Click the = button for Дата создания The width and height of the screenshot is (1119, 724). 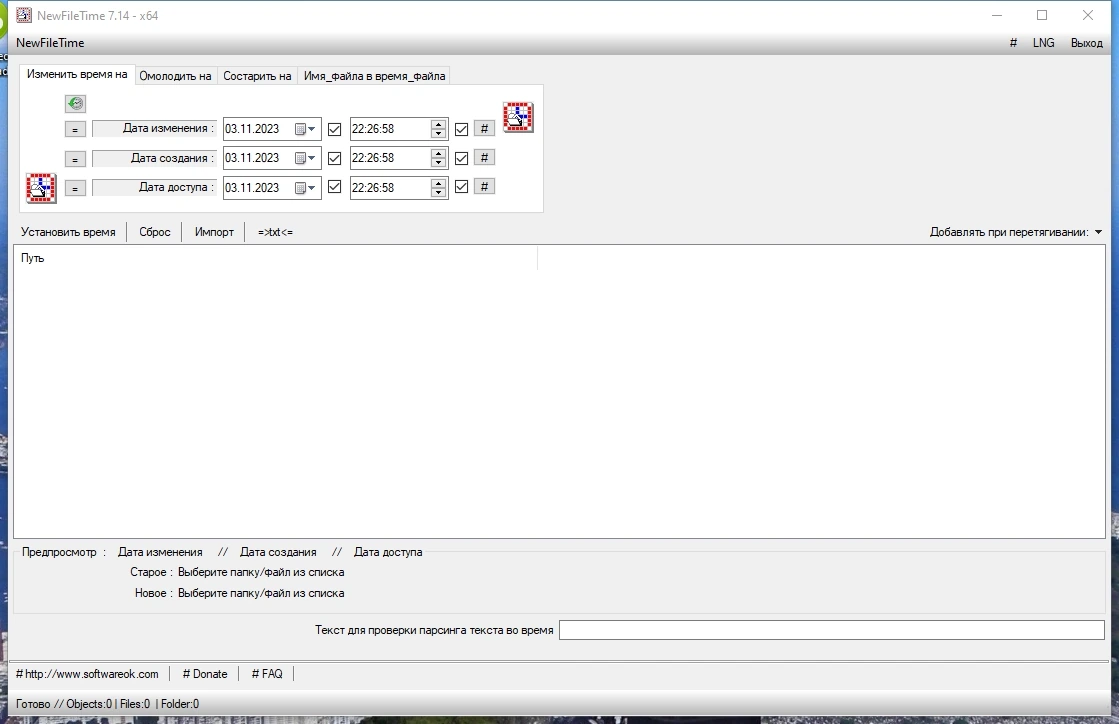coord(75,158)
